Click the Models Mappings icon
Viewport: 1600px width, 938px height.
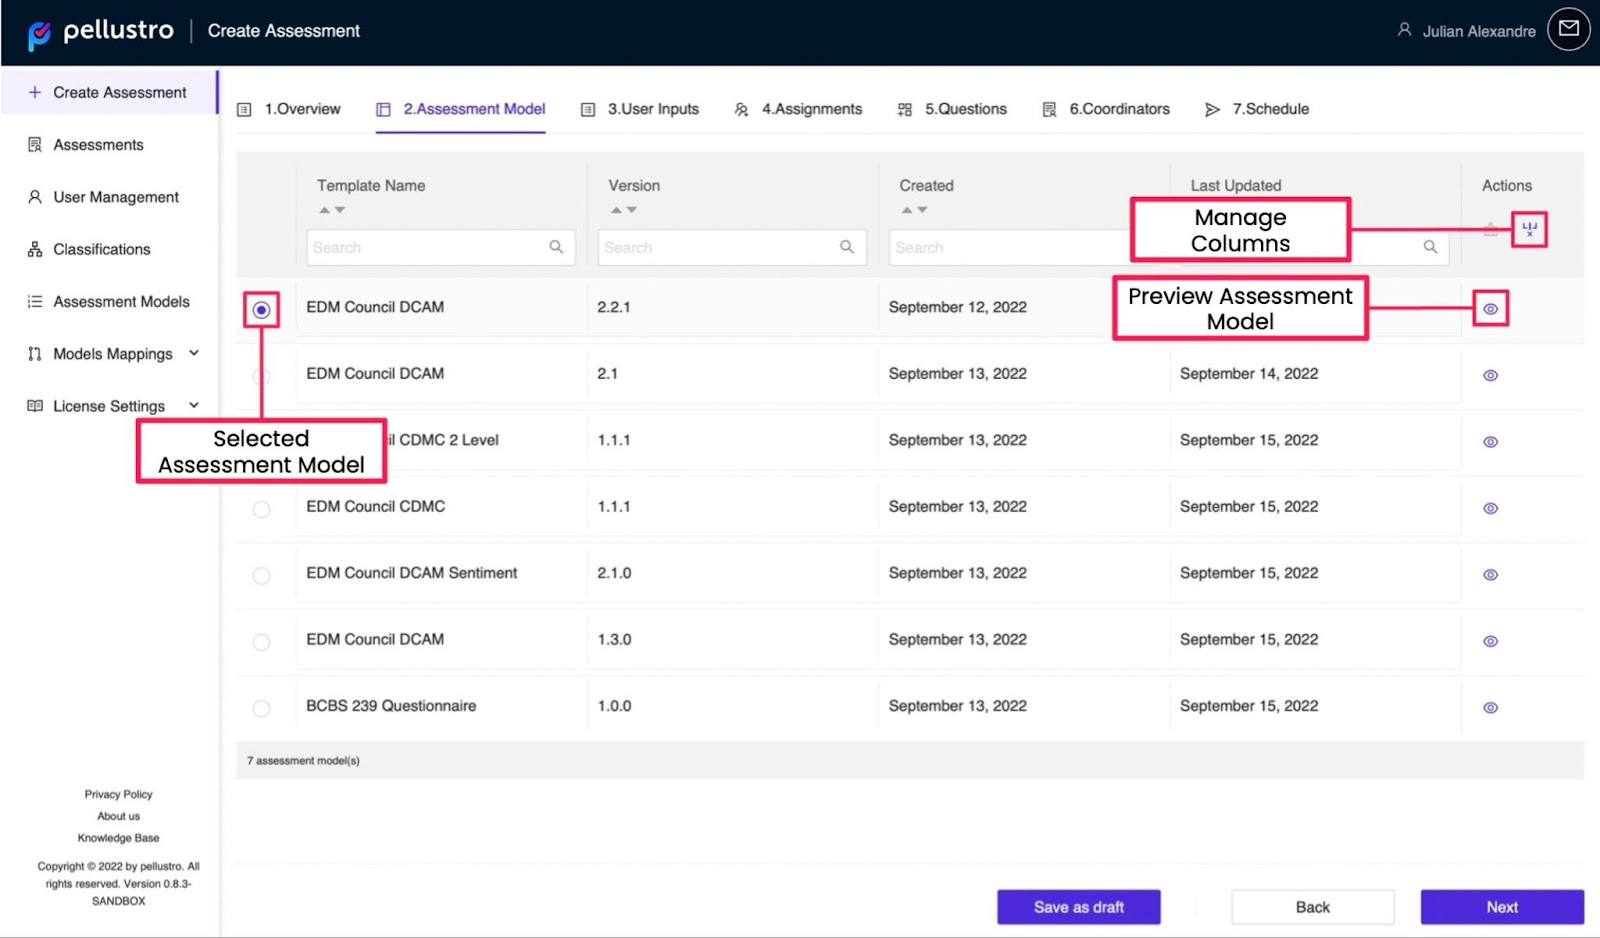pyautogui.click(x=35, y=354)
